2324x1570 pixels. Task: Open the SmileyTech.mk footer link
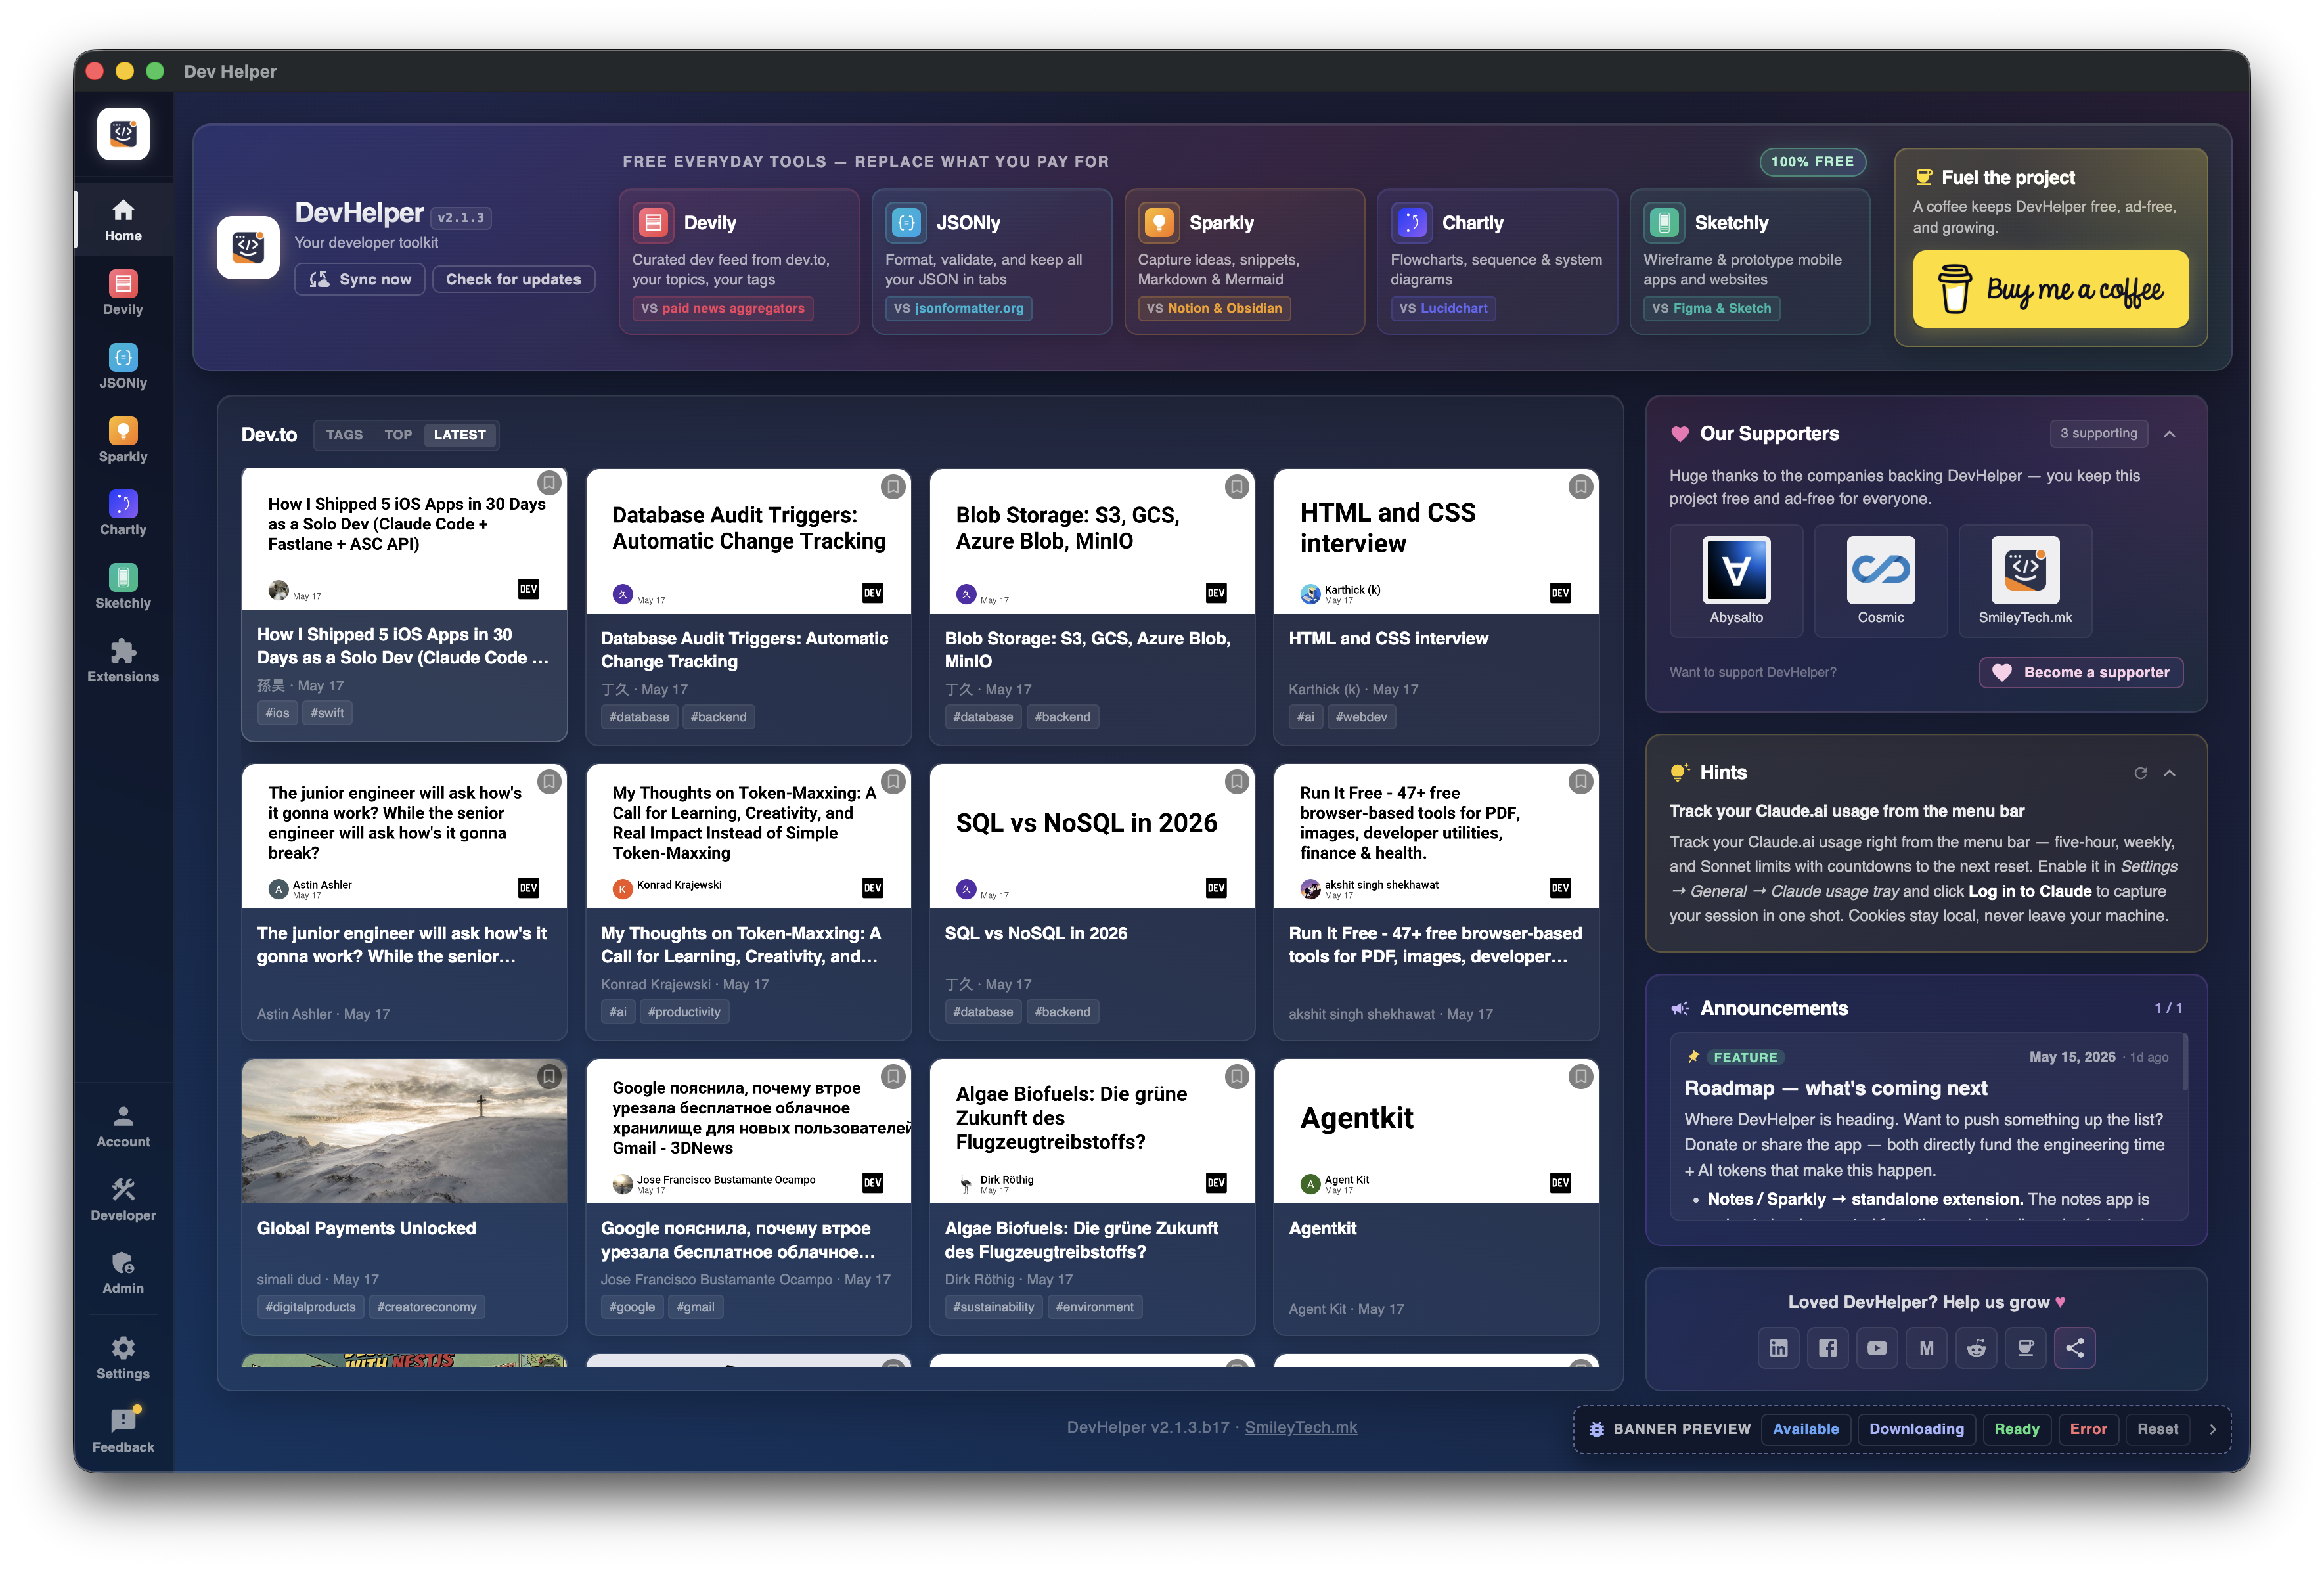(1300, 1427)
